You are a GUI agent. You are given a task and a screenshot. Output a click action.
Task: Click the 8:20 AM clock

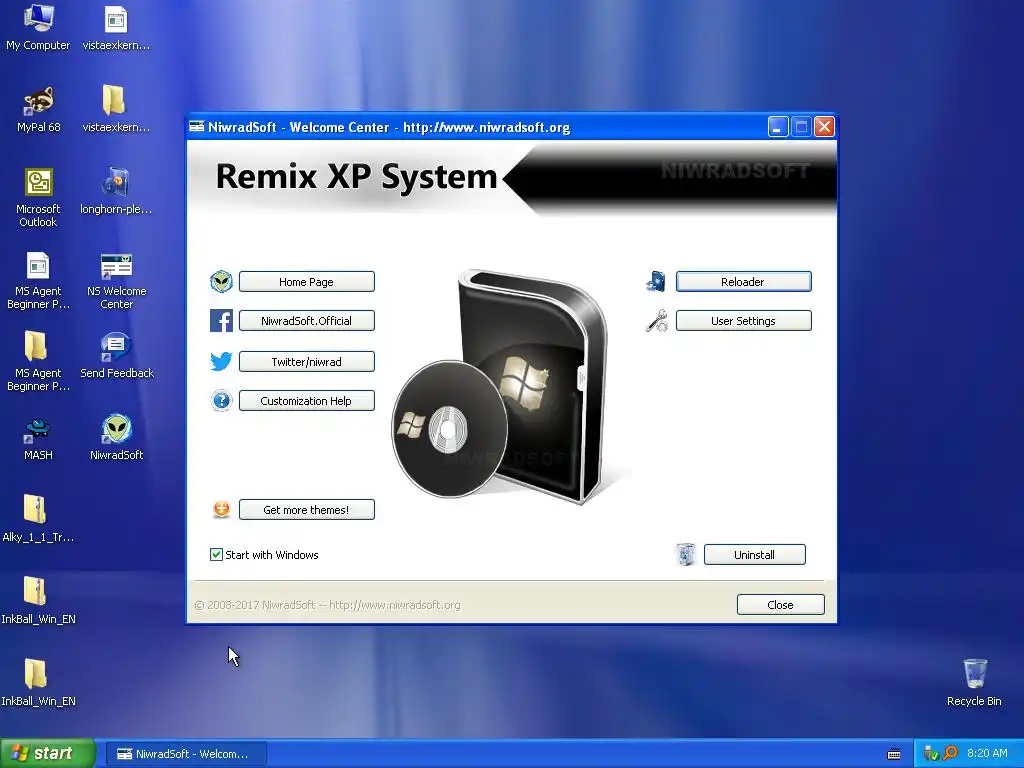pos(987,753)
